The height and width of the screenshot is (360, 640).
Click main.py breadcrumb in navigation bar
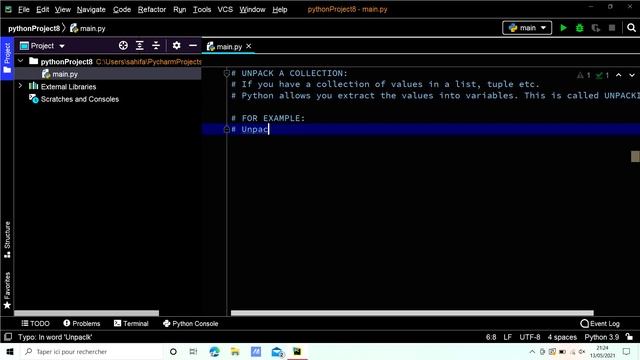click(87, 28)
